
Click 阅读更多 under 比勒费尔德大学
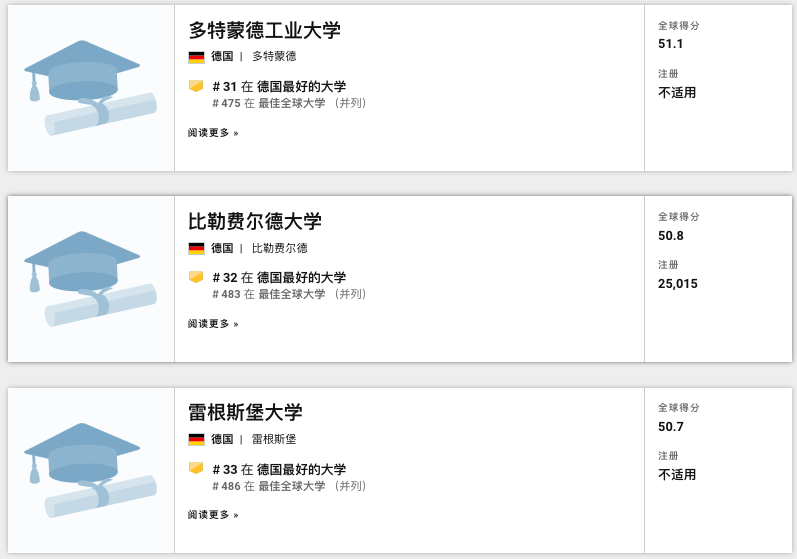(213, 324)
